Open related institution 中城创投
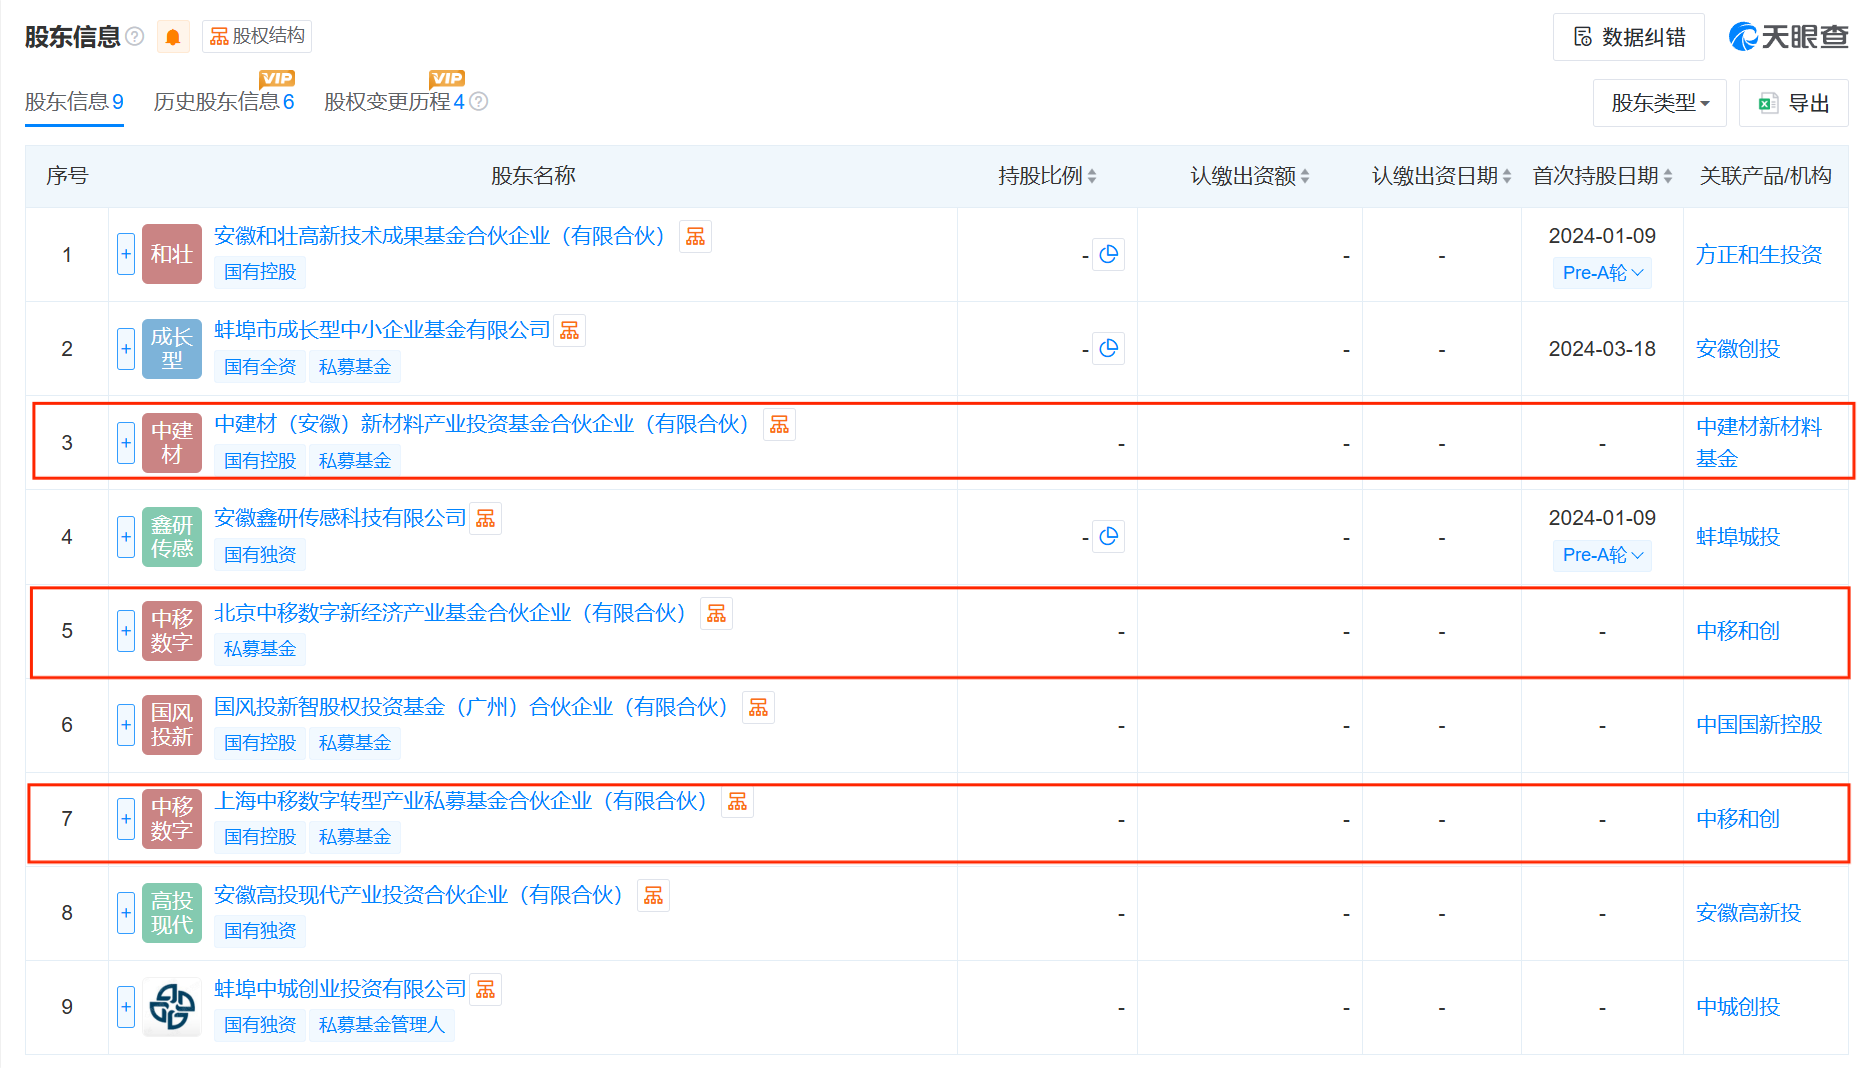Viewport: 1870px width, 1068px height. pos(1738,1007)
